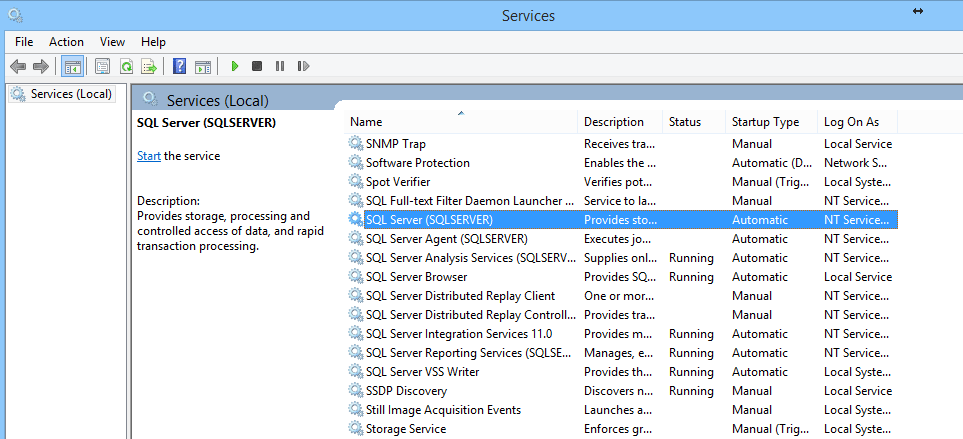Image resolution: width=963 pixels, height=439 pixels.
Task: Toggle Show/Hide Console Tree toolbar button
Action: point(72,66)
